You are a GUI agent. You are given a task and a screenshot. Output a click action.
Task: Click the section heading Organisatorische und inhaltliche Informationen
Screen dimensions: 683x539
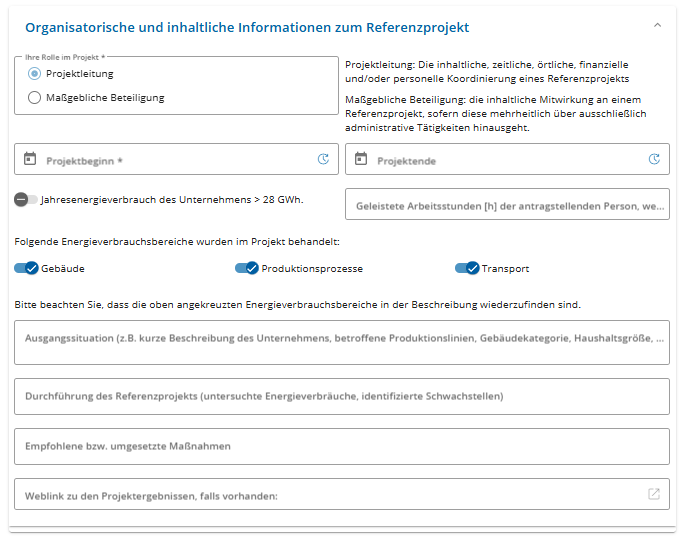pos(247,27)
